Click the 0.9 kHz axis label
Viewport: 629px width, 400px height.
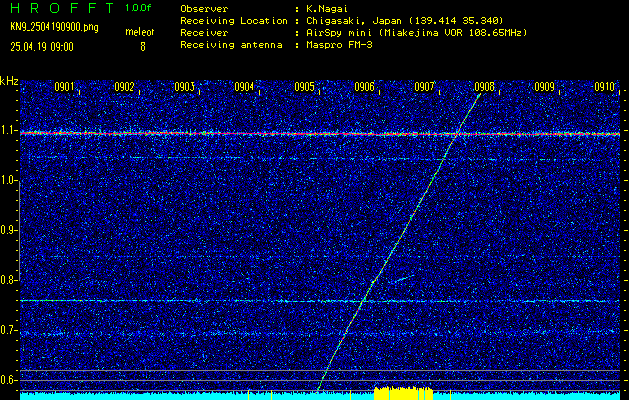tap(8, 230)
